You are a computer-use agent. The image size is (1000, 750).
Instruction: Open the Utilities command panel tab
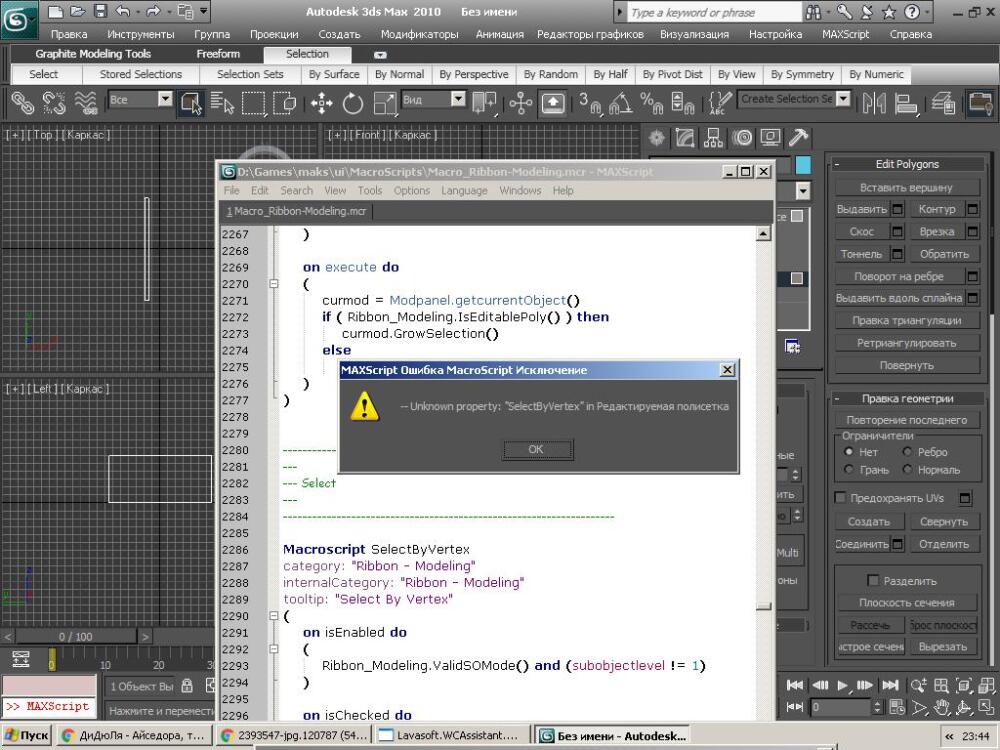coord(798,137)
